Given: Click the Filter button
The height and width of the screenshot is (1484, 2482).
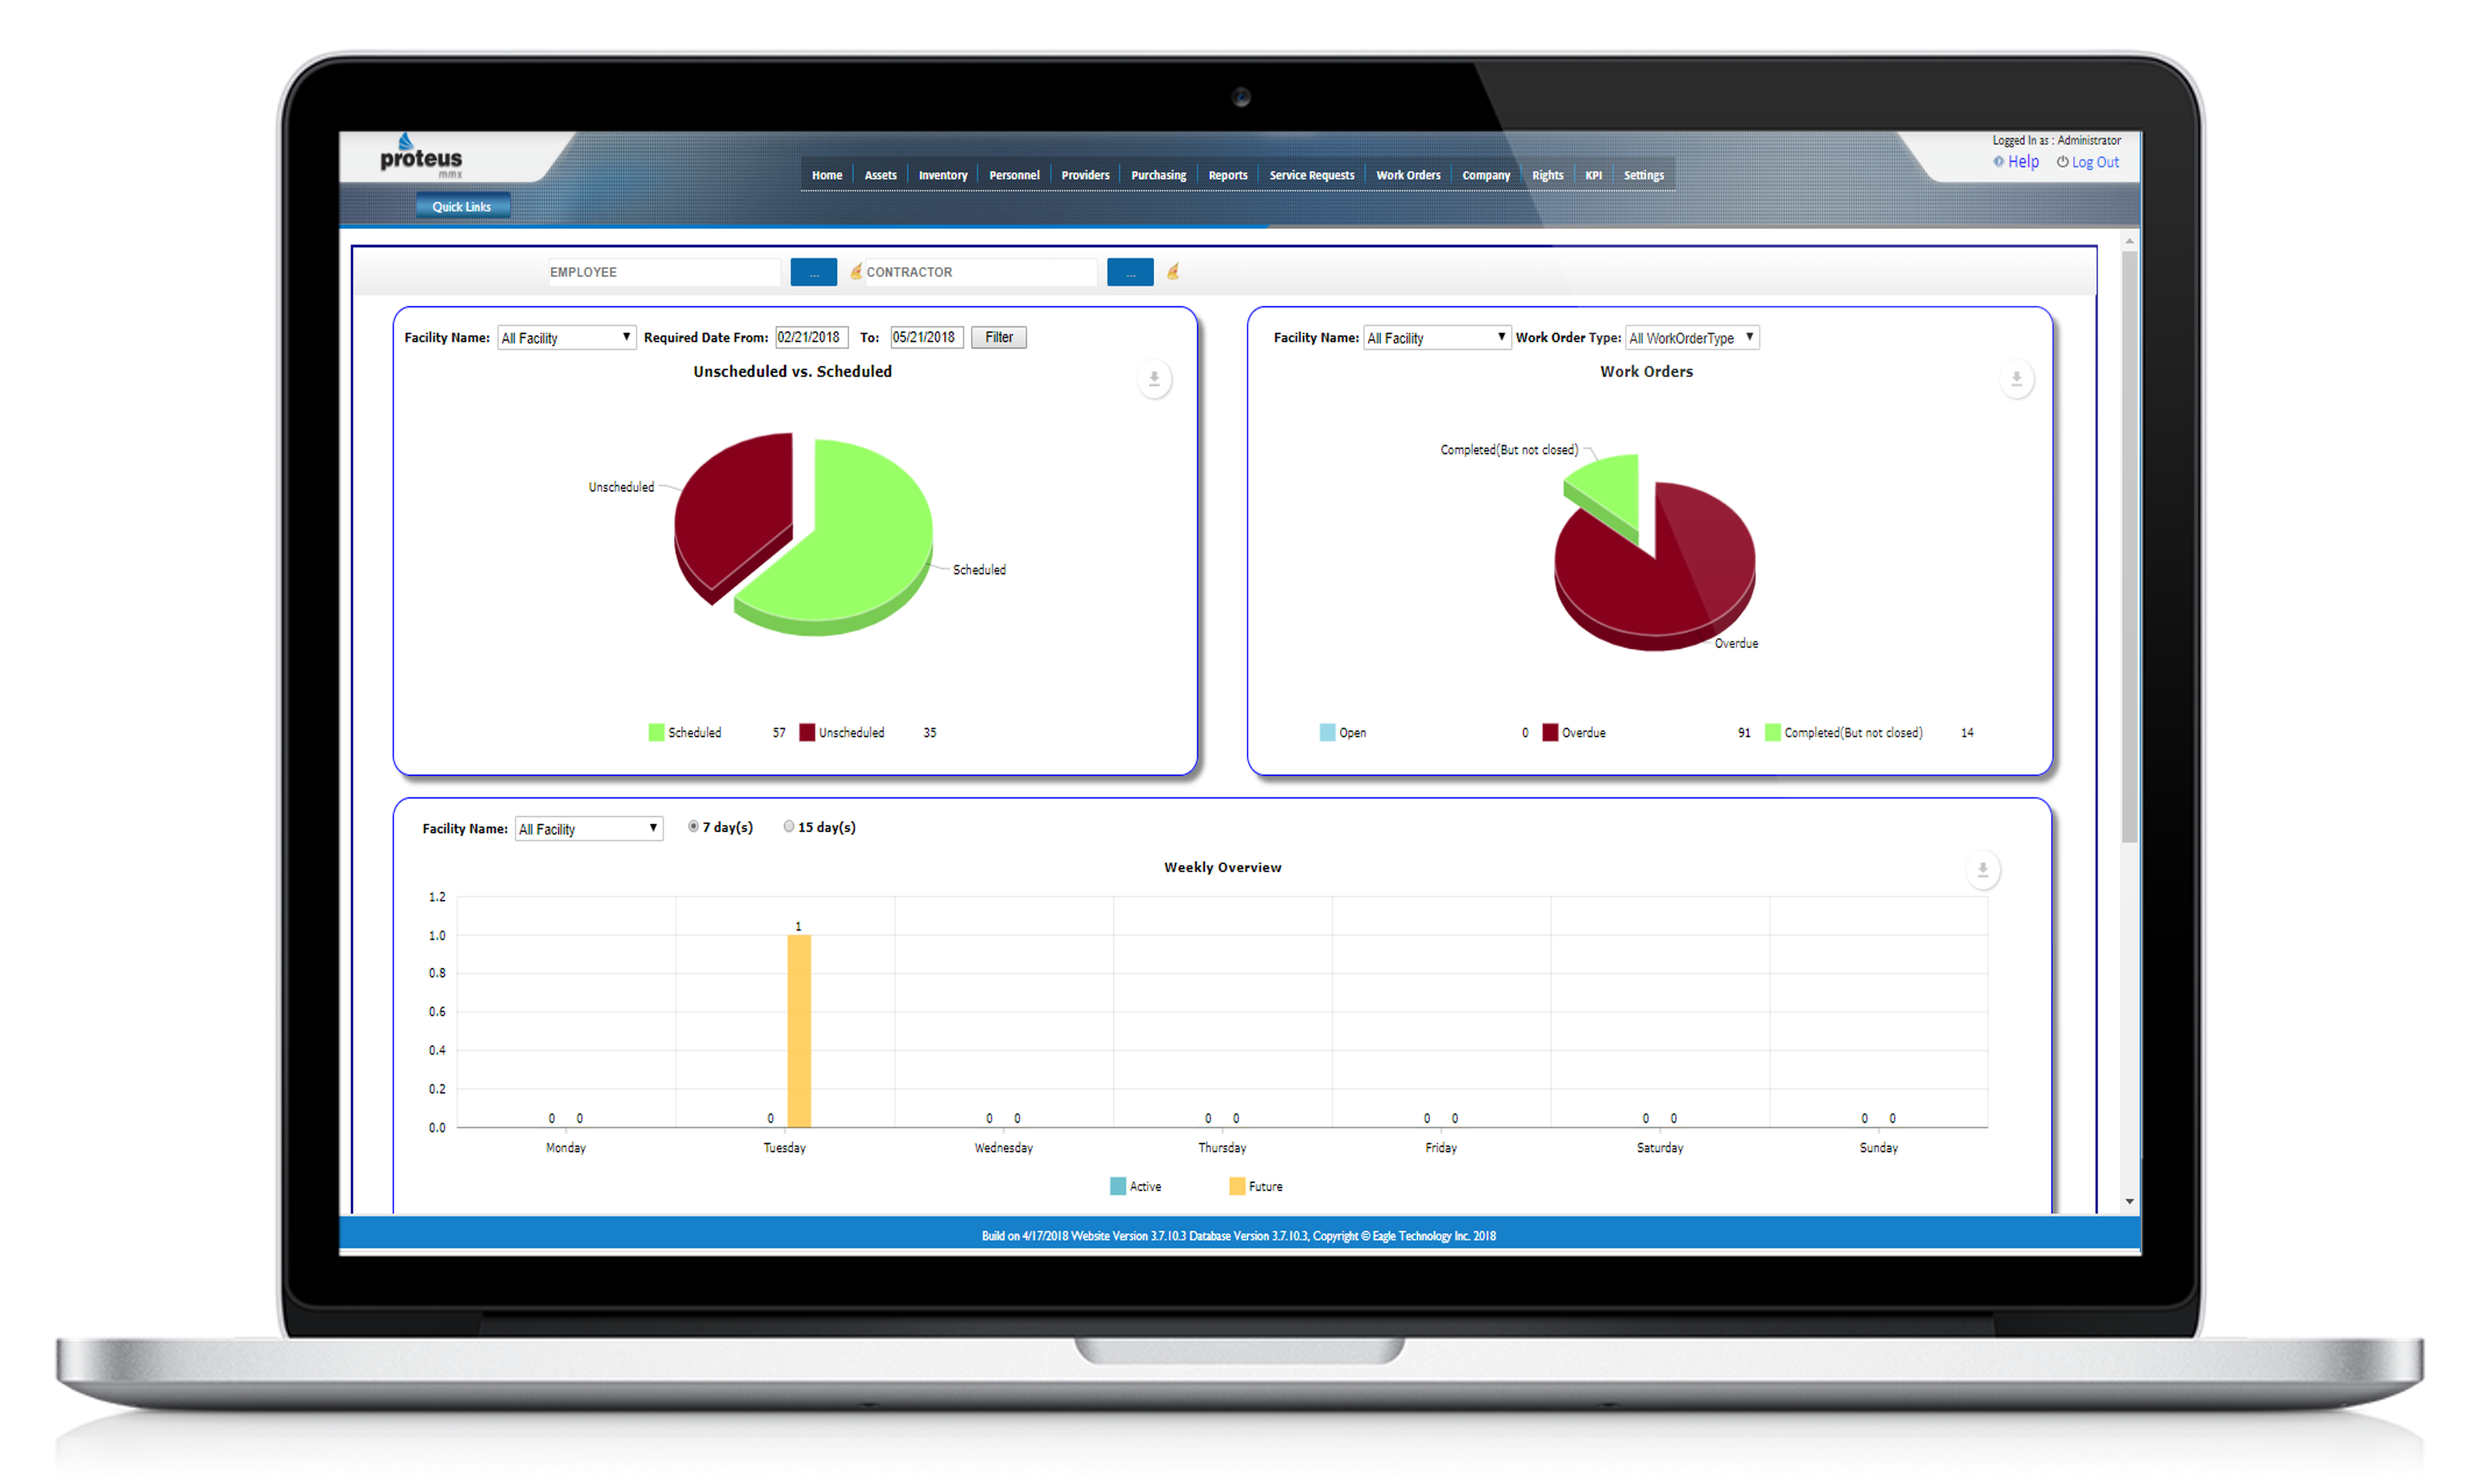Looking at the screenshot, I should (x=998, y=337).
